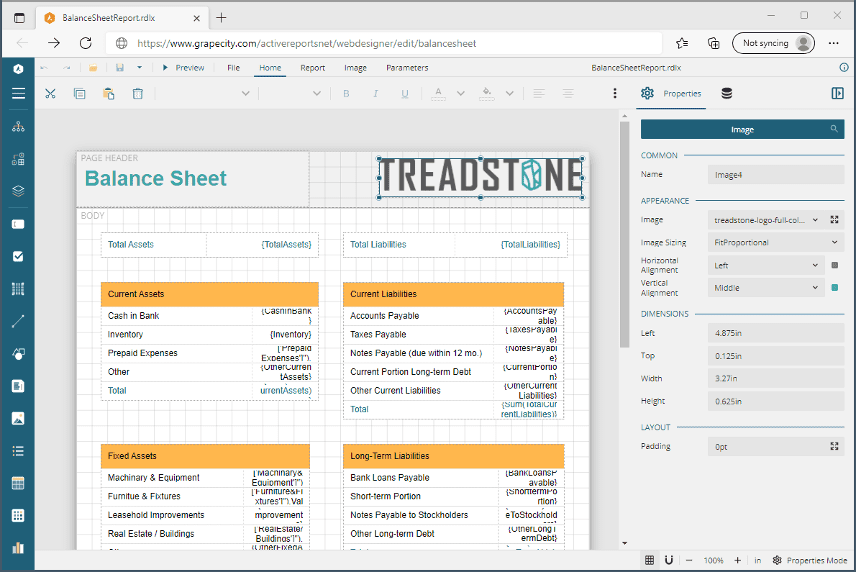Screen dimensions: 856x572
Task: Open the Data sources panel icon
Action: [x=727, y=94]
